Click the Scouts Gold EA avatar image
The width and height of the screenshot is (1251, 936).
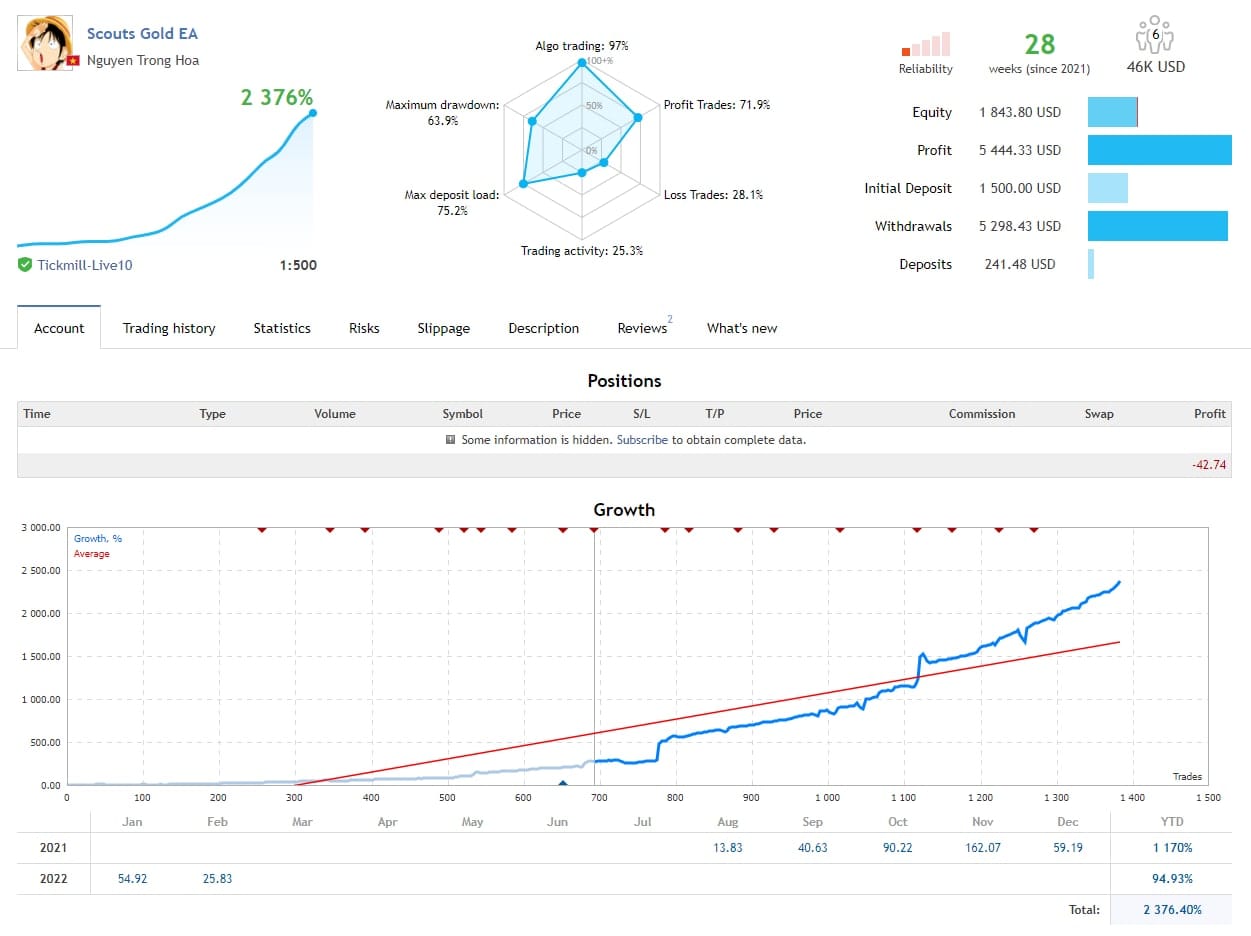45,44
